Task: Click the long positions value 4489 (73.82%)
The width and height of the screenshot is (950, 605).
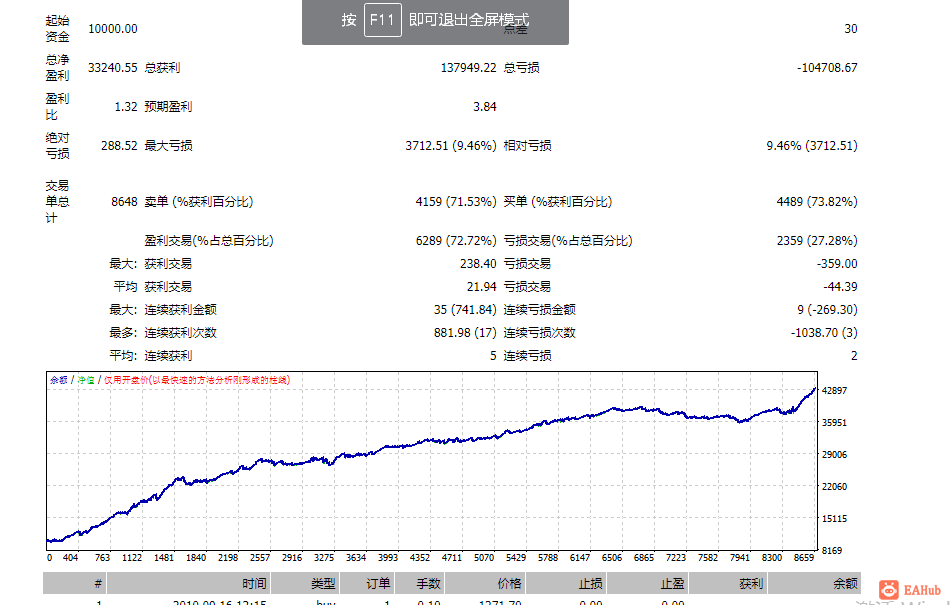Action: pyautogui.click(x=817, y=202)
